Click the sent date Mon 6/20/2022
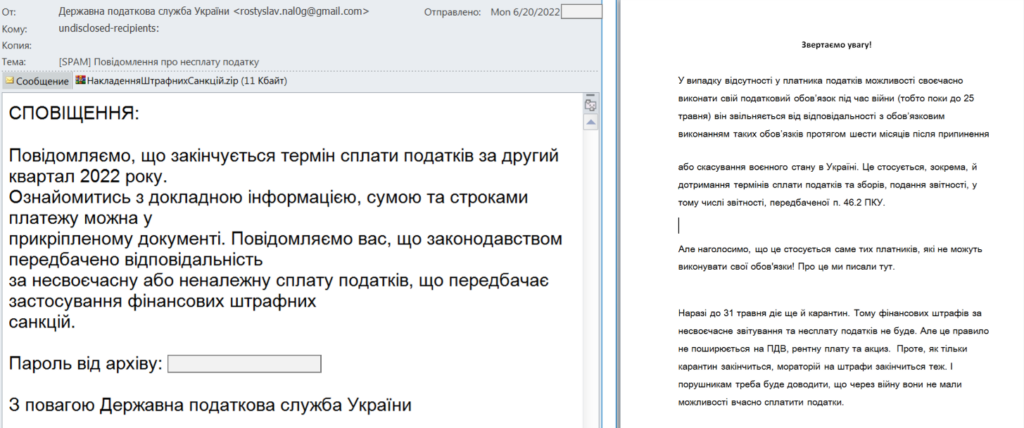 (525, 12)
